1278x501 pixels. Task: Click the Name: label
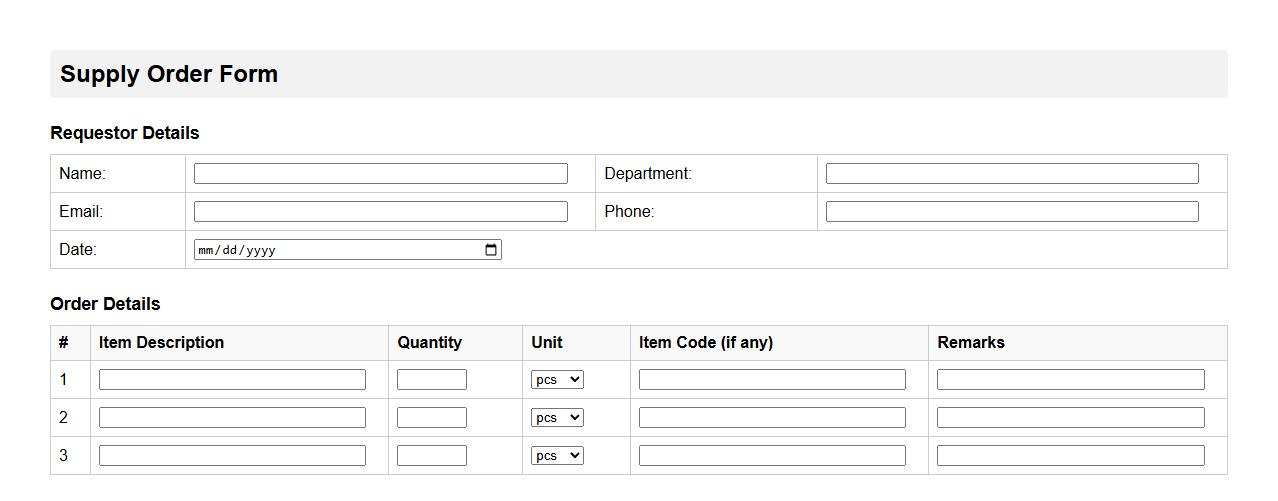pos(82,174)
